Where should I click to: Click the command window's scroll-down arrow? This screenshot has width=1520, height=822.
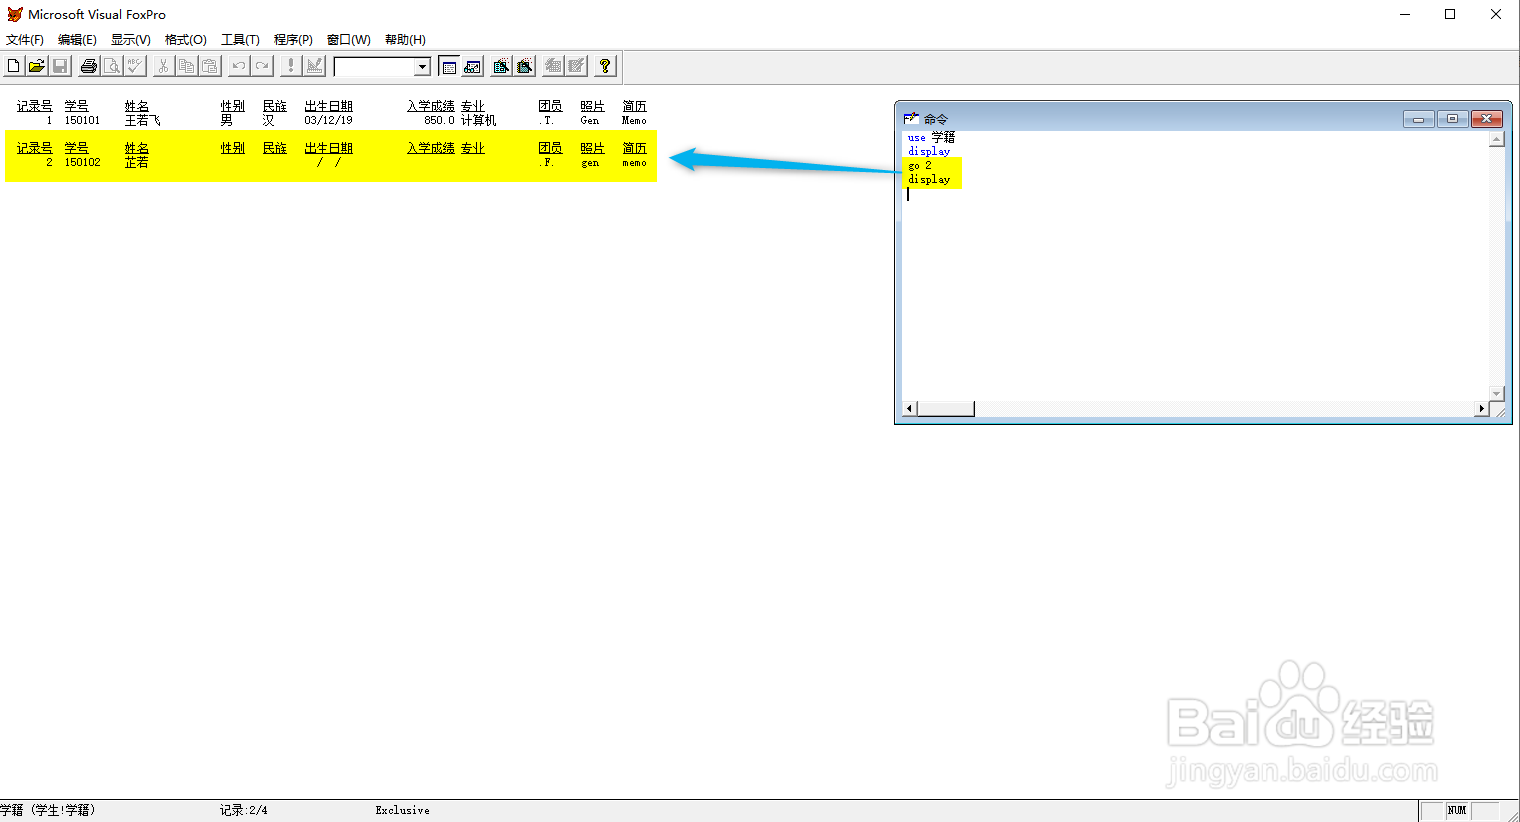pos(1497,393)
